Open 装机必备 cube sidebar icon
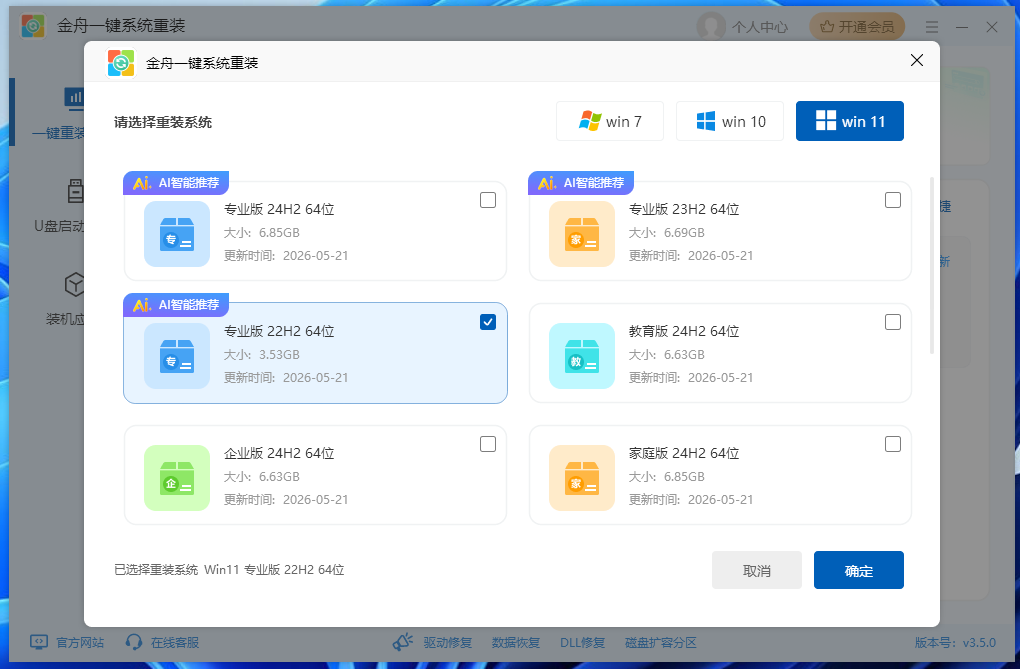Image resolution: width=1020 pixels, height=669 pixels. point(75,284)
